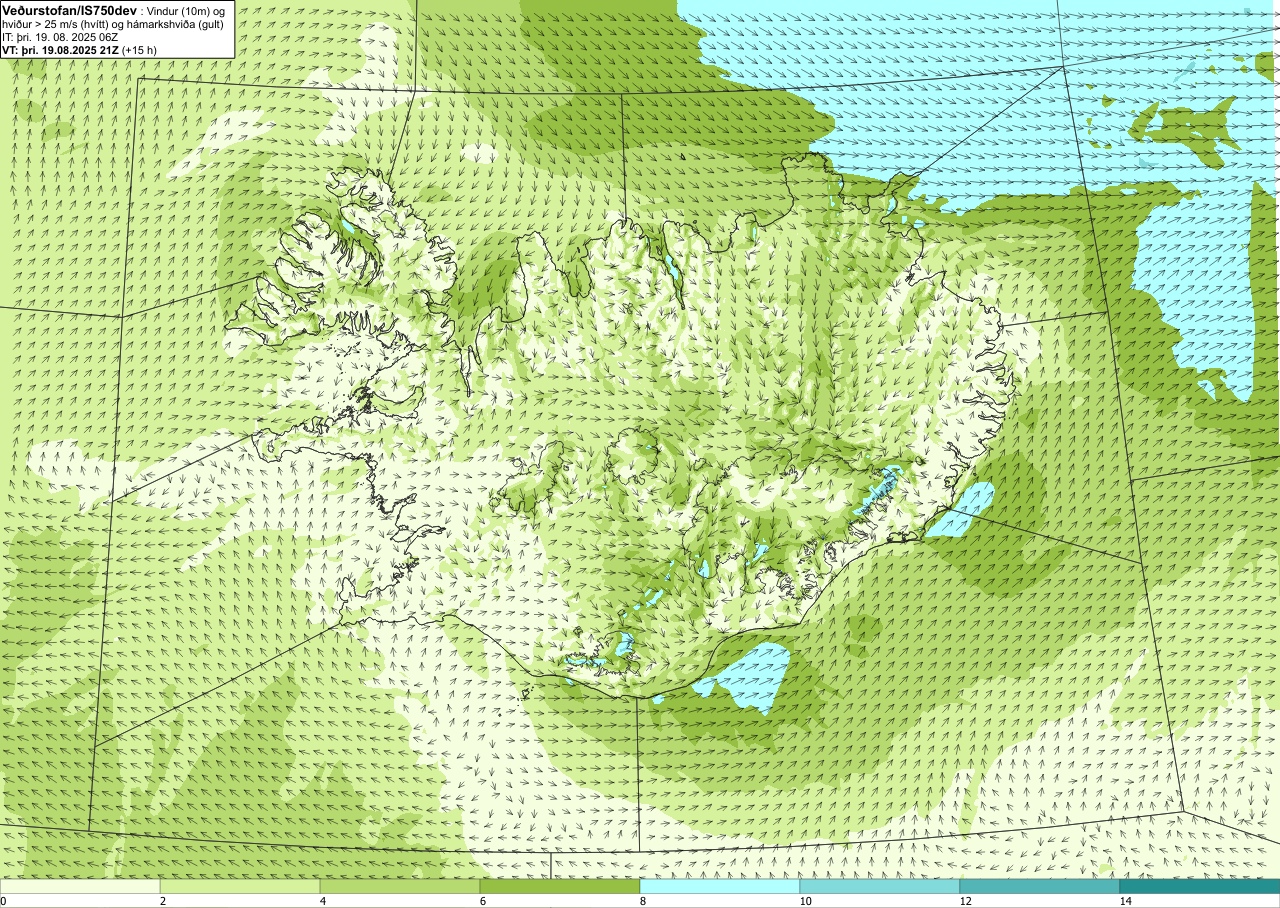Click the legend scale label "10"
This screenshot has height=908, width=1280.
[x=805, y=901]
